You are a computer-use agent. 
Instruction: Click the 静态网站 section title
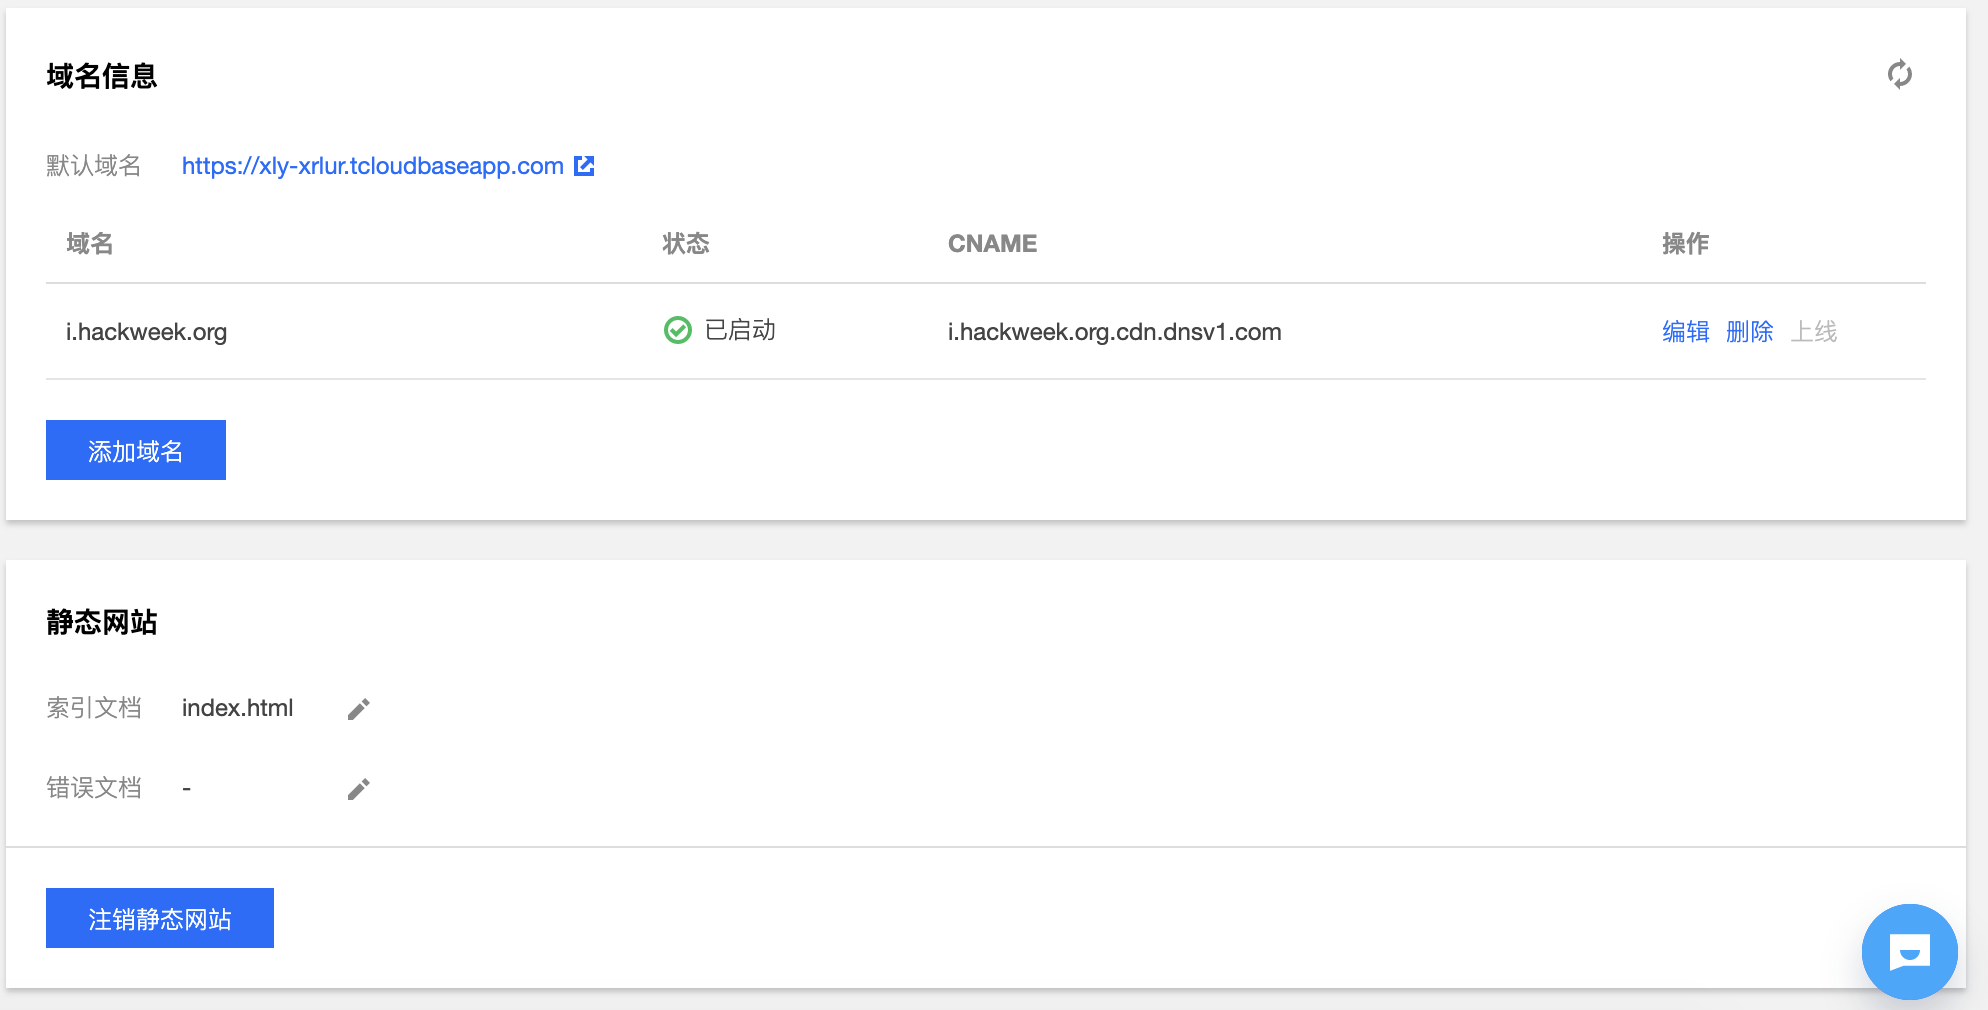point(102,622)
